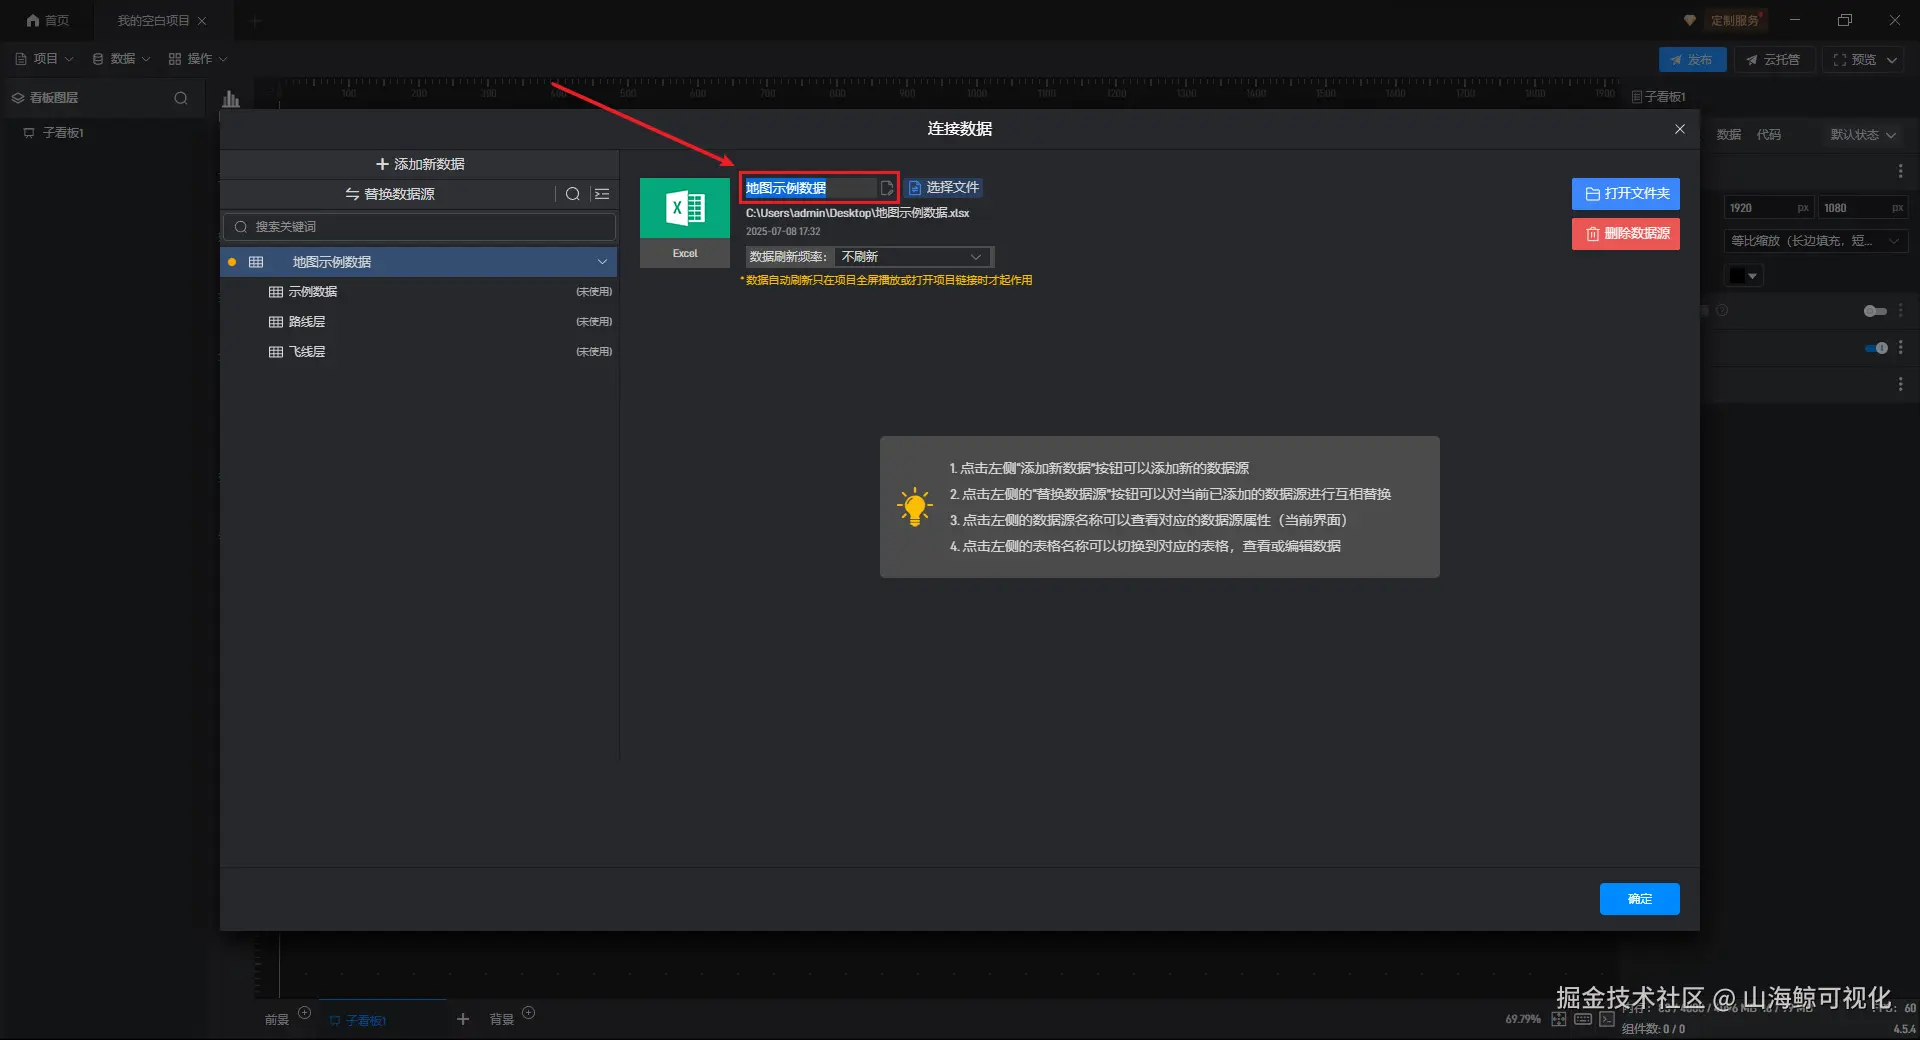Click the search icon in 看板图层 panel
This screenshot has height=1040, width=1920.
pos(181,98)
